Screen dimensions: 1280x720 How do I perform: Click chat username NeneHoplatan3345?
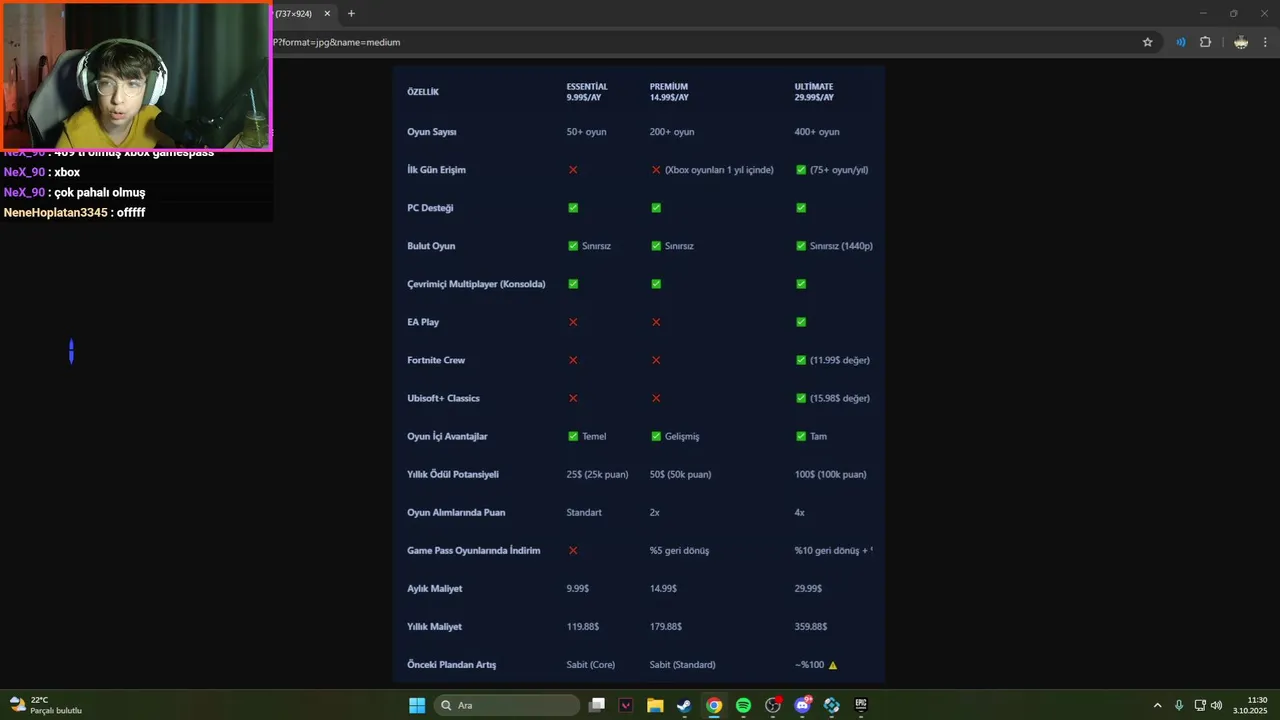(55, 212)
